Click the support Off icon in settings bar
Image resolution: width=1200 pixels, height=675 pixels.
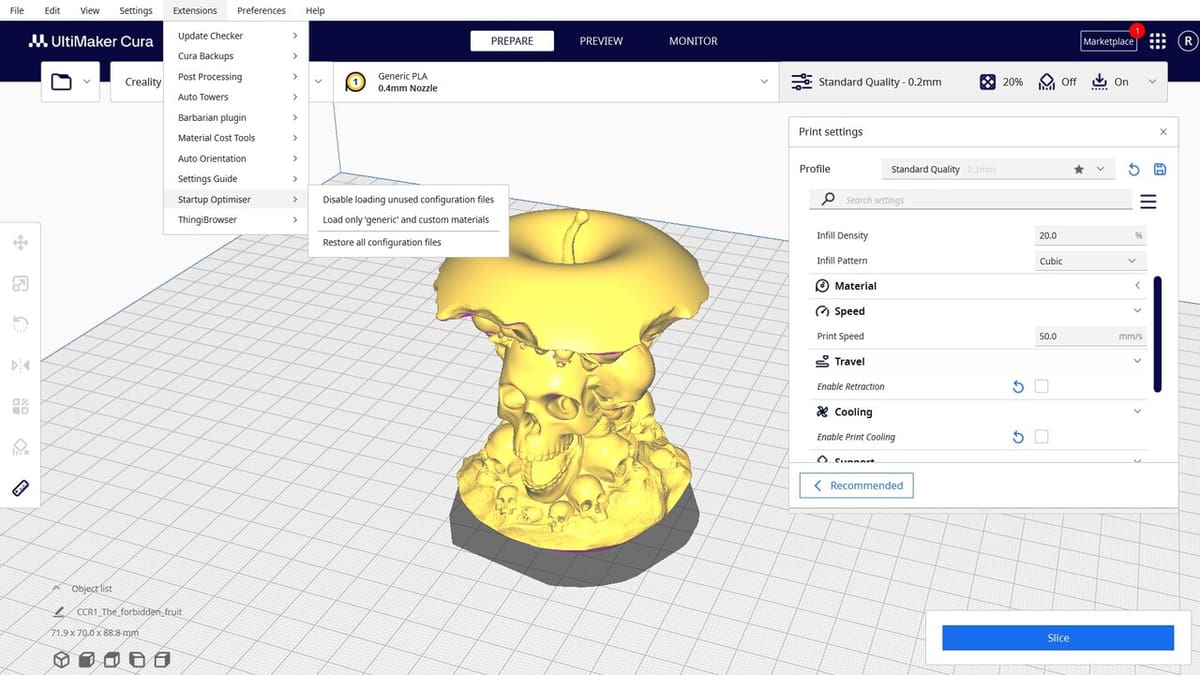1047,82
